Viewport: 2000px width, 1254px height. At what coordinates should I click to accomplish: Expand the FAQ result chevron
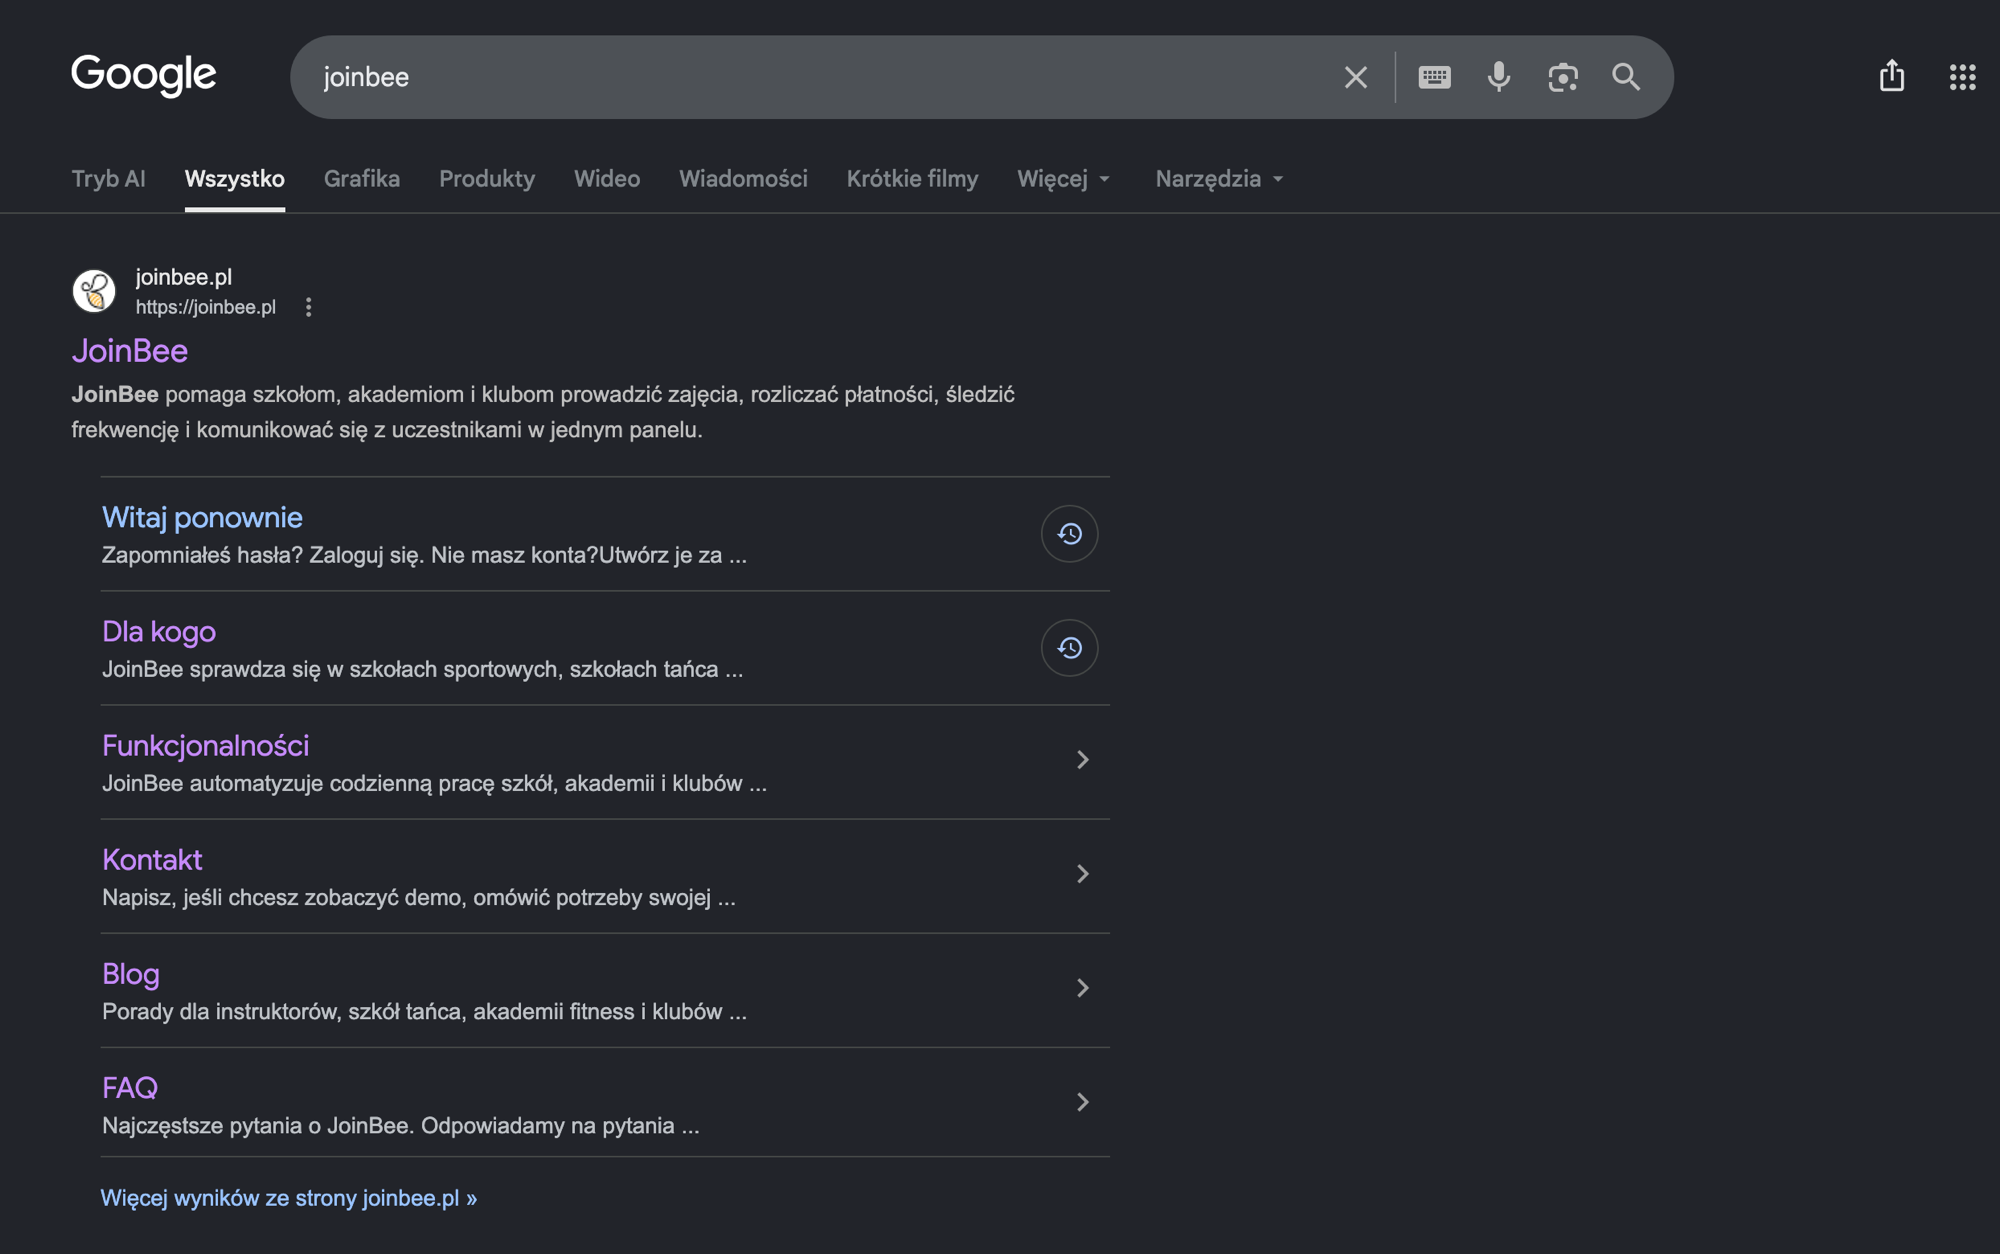[x=1082, y=1102]
